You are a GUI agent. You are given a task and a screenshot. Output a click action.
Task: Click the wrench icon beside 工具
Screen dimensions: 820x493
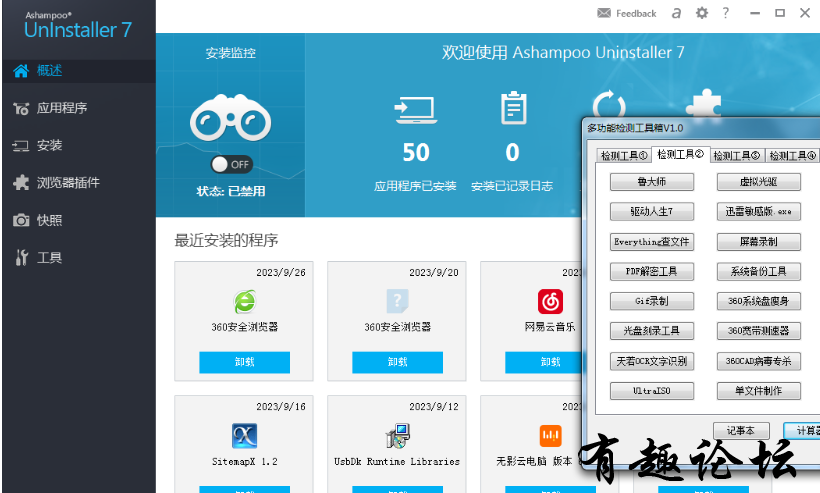pos(21,257)
